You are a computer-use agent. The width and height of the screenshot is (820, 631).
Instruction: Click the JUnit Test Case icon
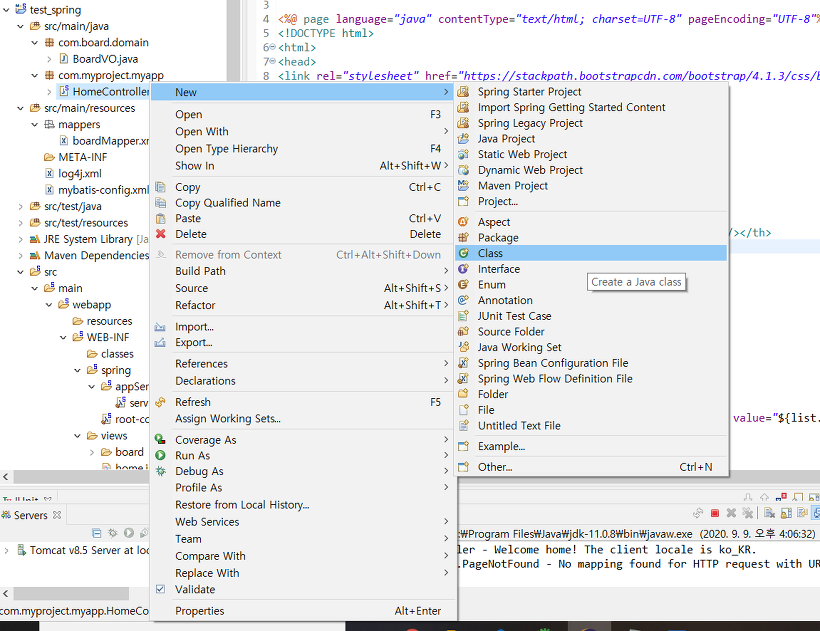463,316
